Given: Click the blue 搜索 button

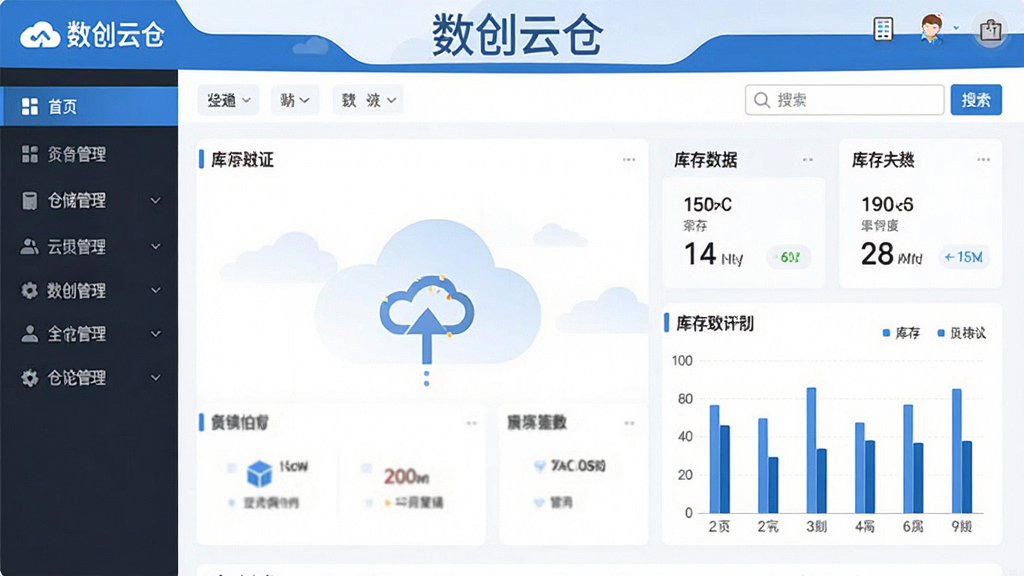Looking at the screenshot, I should click(x=976, y=100).
